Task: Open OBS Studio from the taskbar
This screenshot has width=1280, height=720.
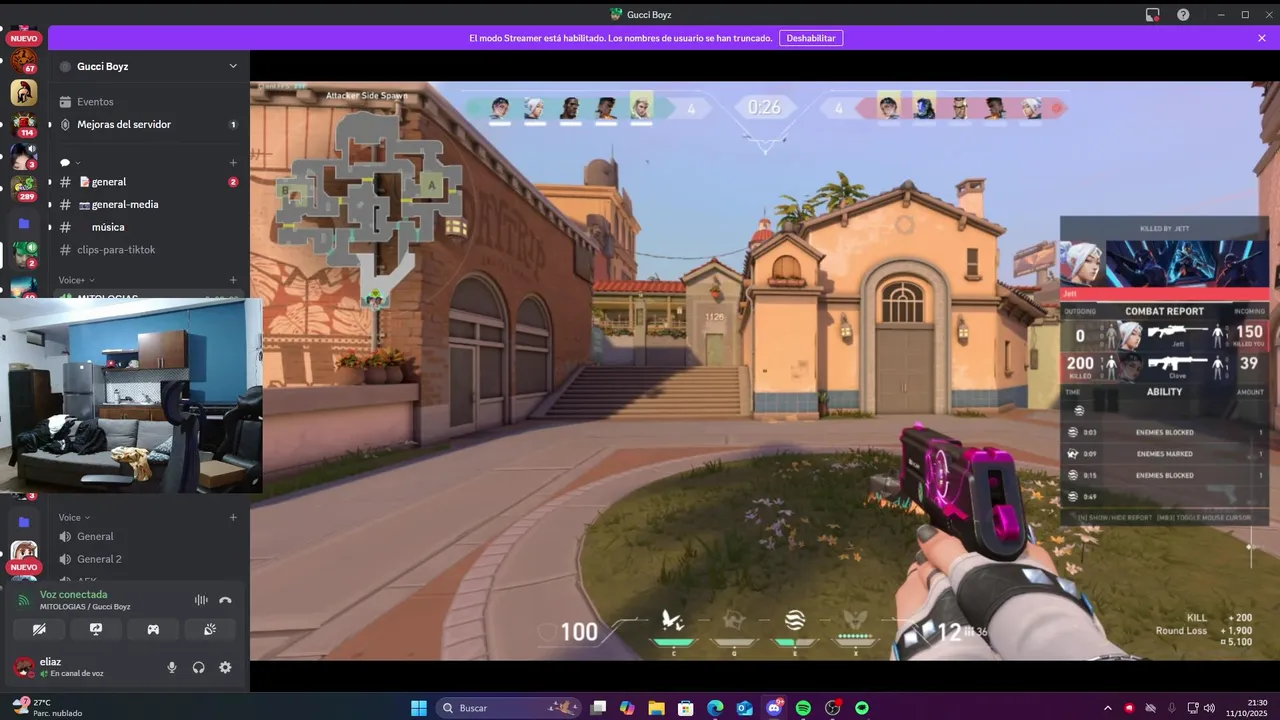Action: [x=832, y=708]
